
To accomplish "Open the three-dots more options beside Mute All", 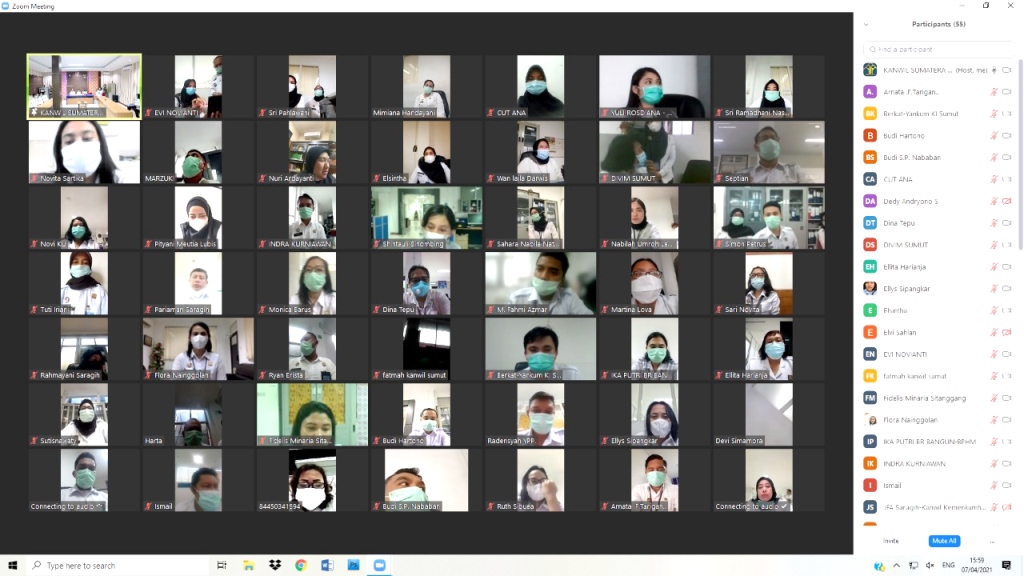I will [x=991, y=541].
